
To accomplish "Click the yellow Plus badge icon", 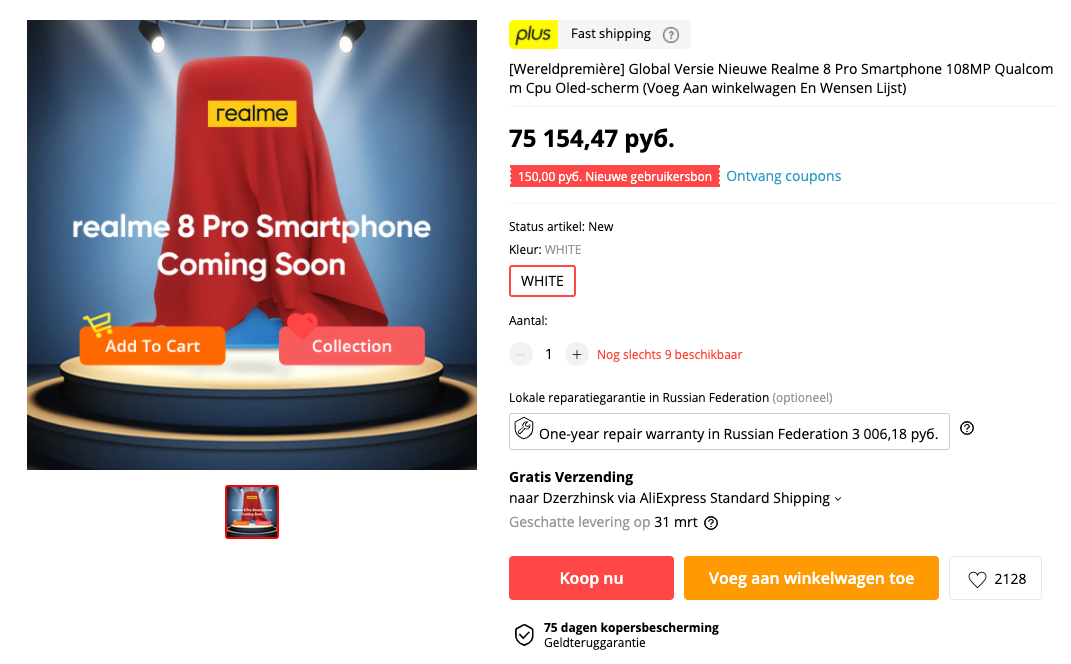I will tap(533, 34).
